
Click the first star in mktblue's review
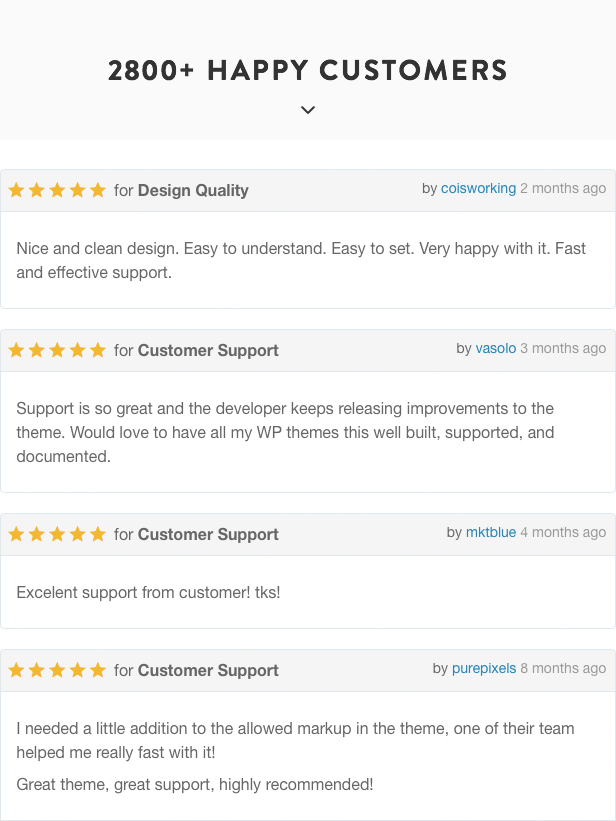pyautogui.click(x=17, y=534)
